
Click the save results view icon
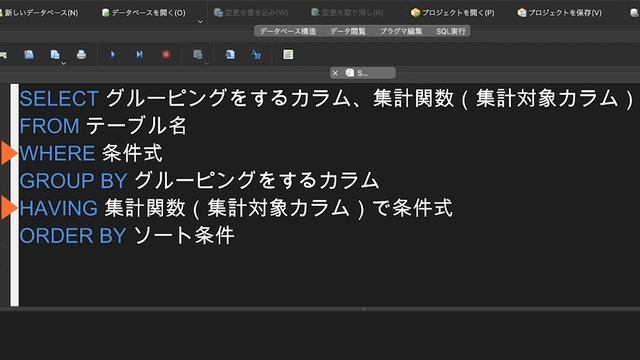point(198,54)
